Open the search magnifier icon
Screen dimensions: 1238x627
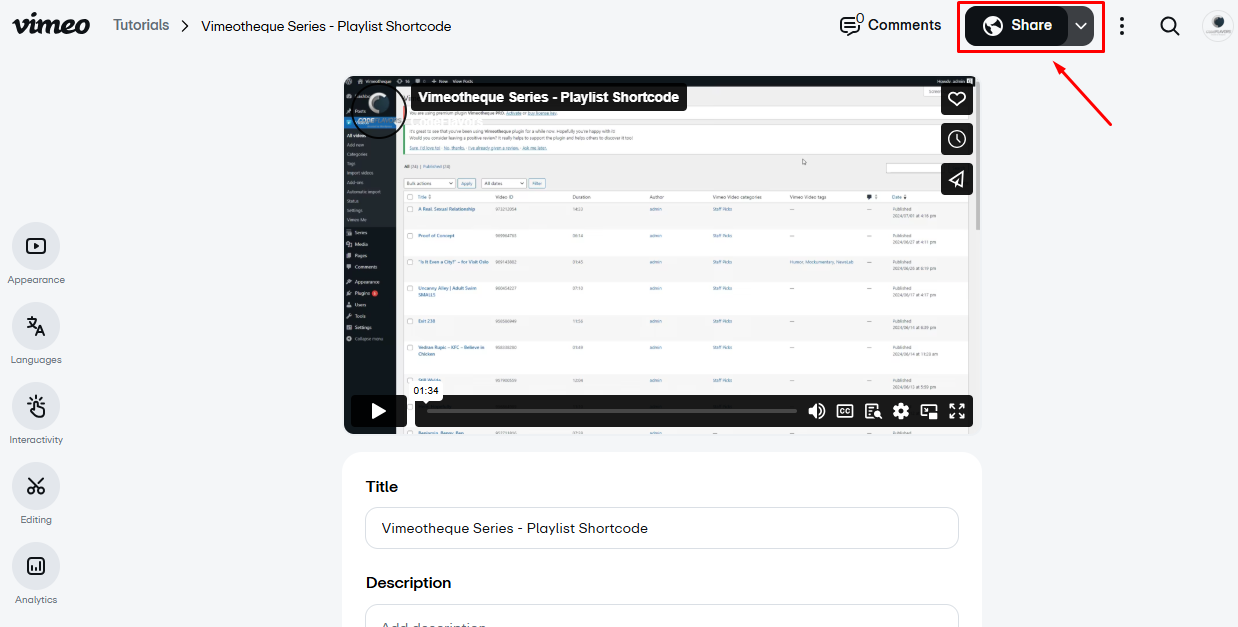(x=1169, y=26)
